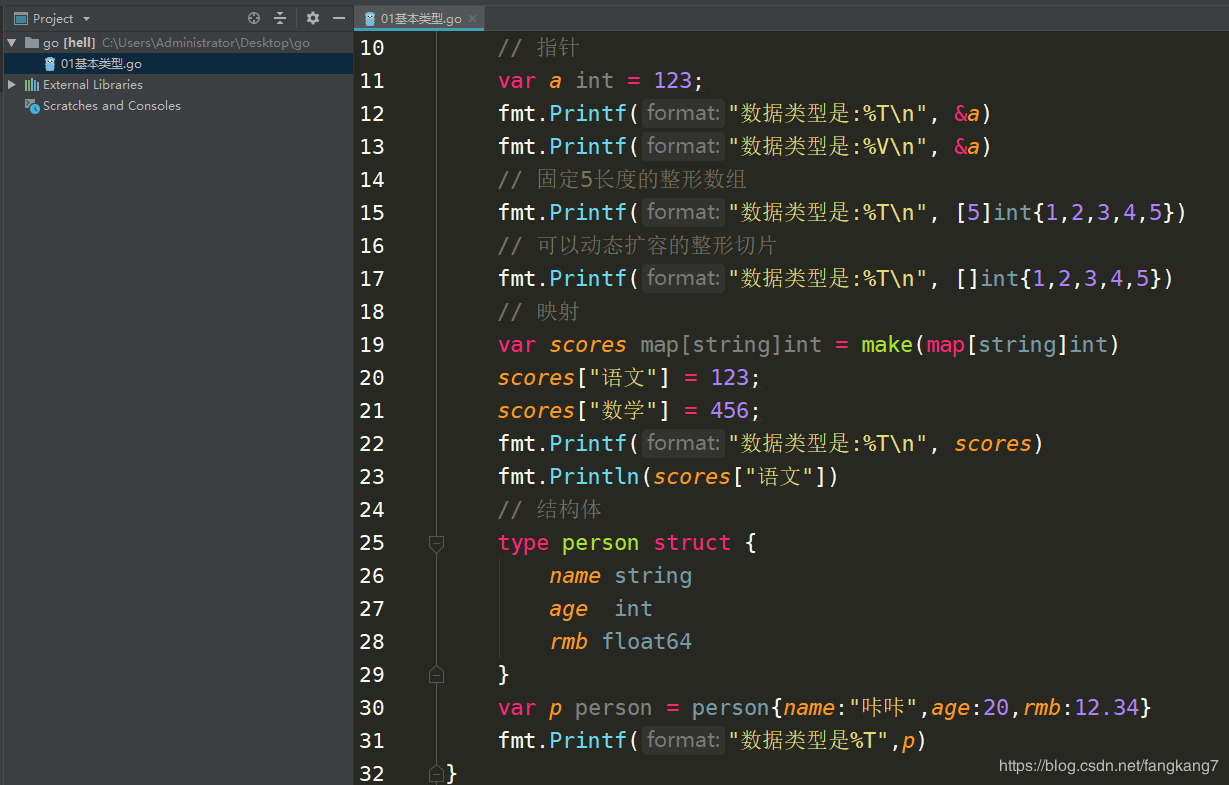This screenshot has height=785, width=1229.
Task: Click 'scores' variable on line 19
Action: [x=588, y=345]
